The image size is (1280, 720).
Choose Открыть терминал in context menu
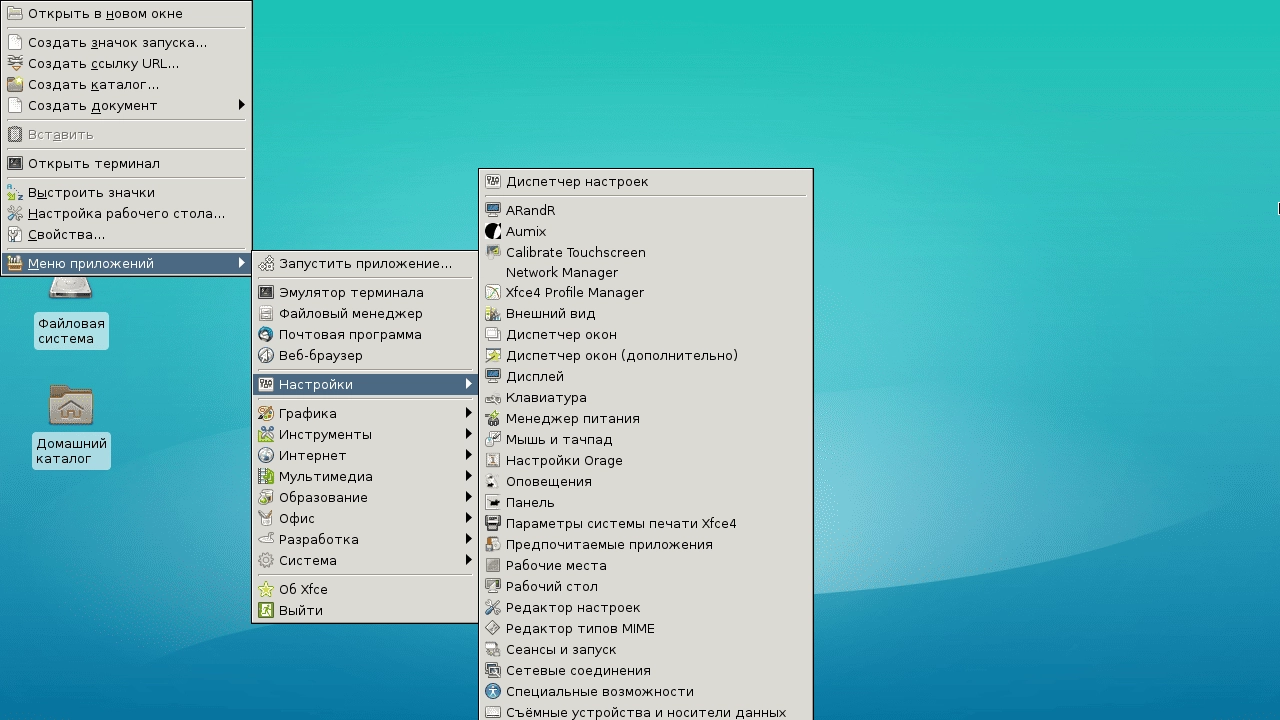click(x=94, y=163)
